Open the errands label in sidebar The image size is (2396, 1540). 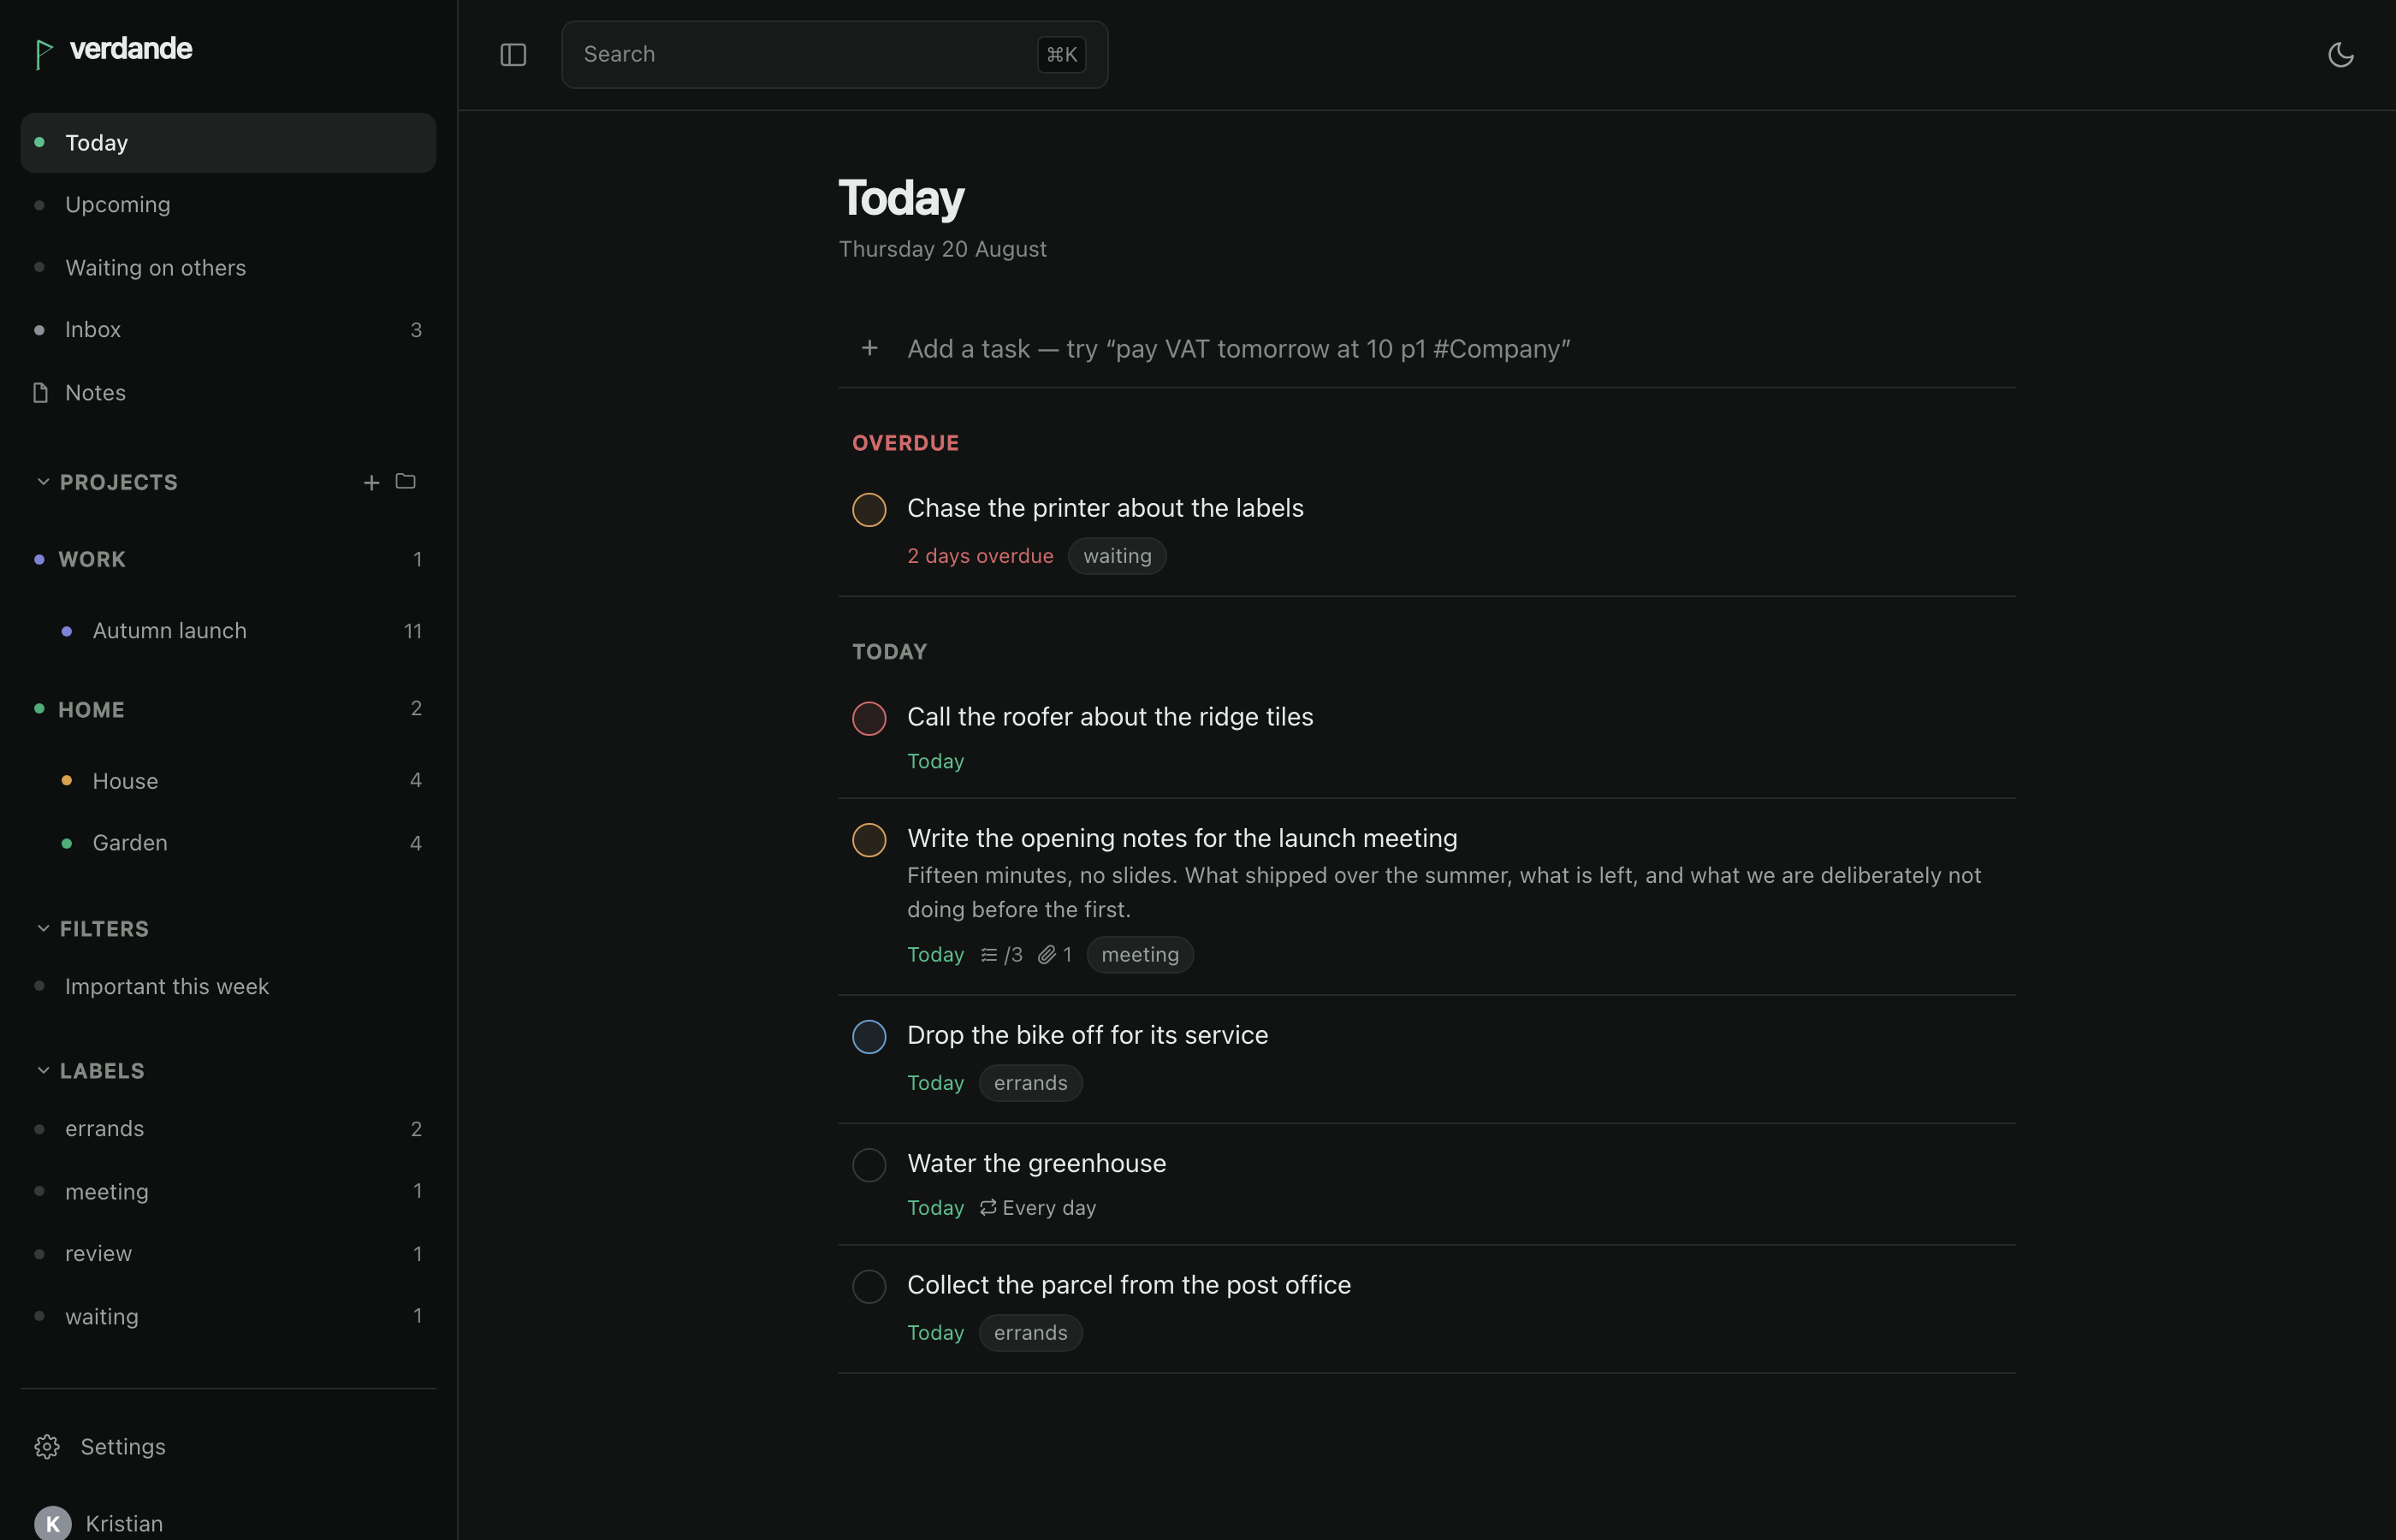[228, 1129]
